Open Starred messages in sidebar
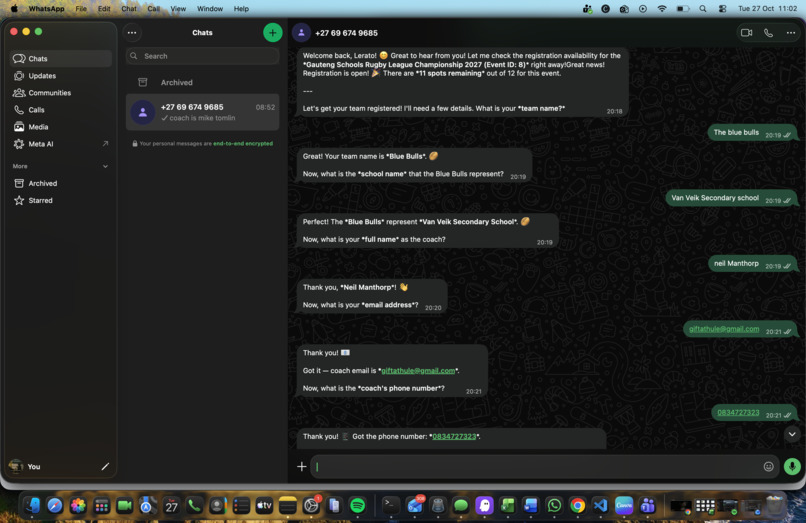 (x=61, y=200)
